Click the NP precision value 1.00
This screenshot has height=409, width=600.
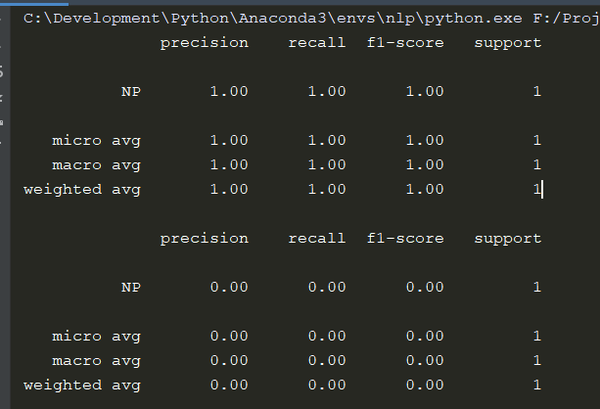point(228,92)
